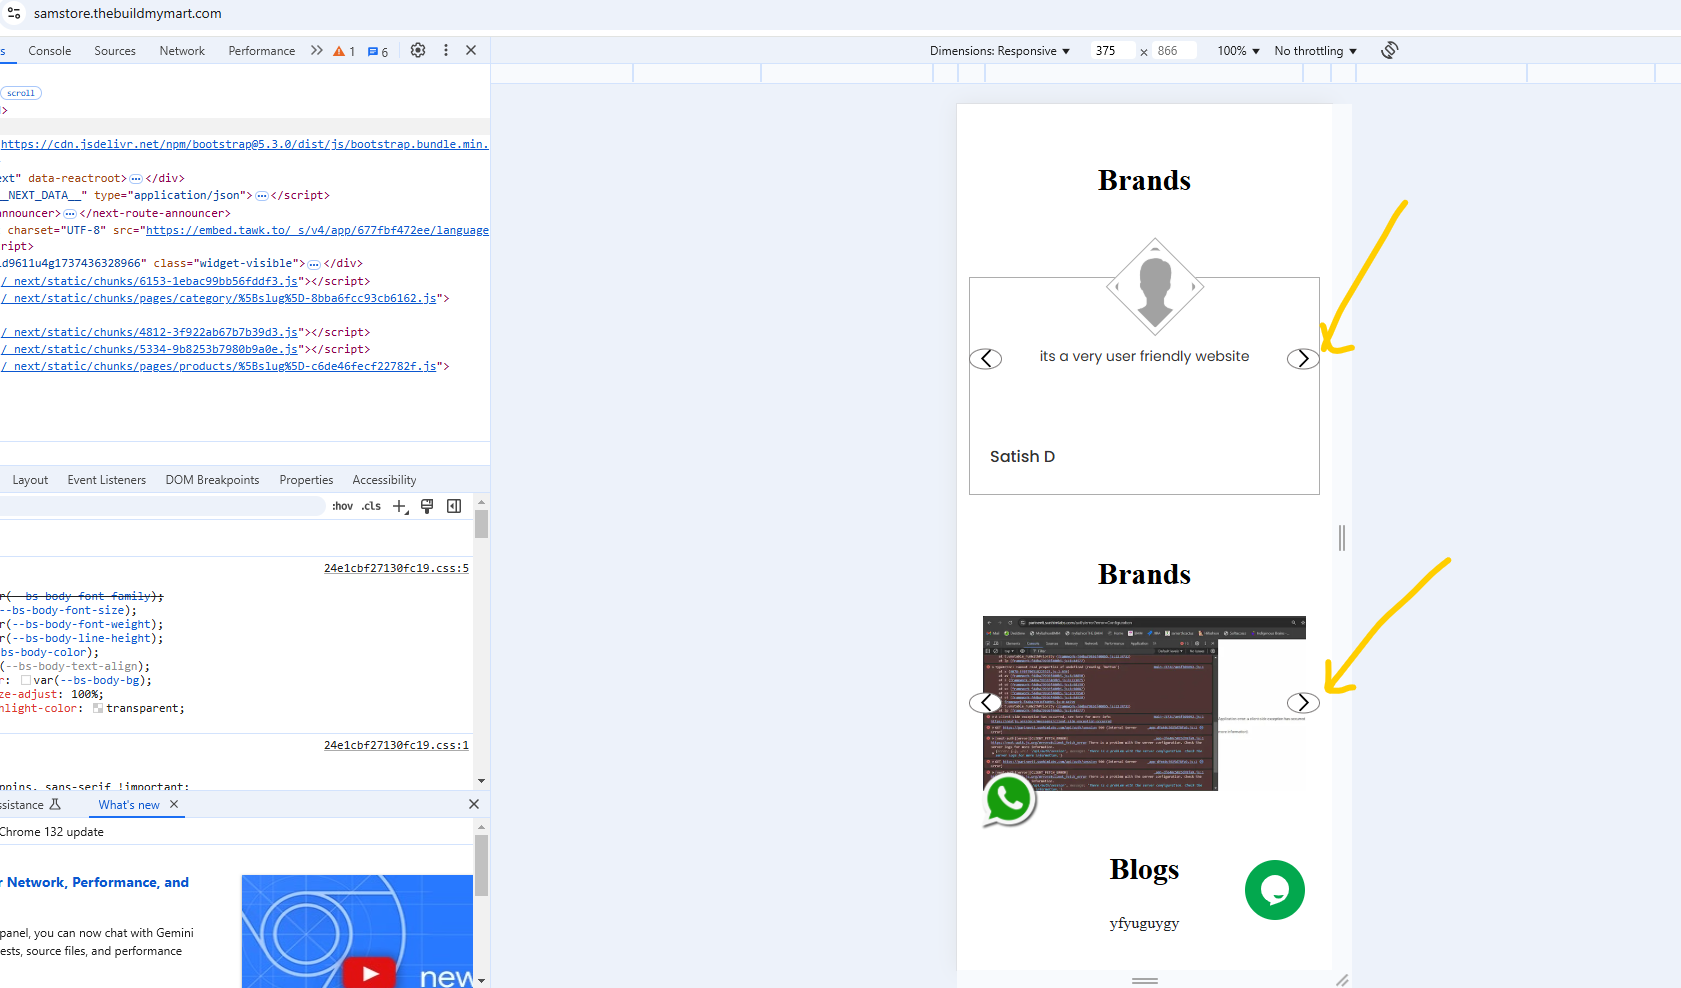Open the 6 issues message indicator
This screenshot has width=1681, height=988.
[378, 51]
